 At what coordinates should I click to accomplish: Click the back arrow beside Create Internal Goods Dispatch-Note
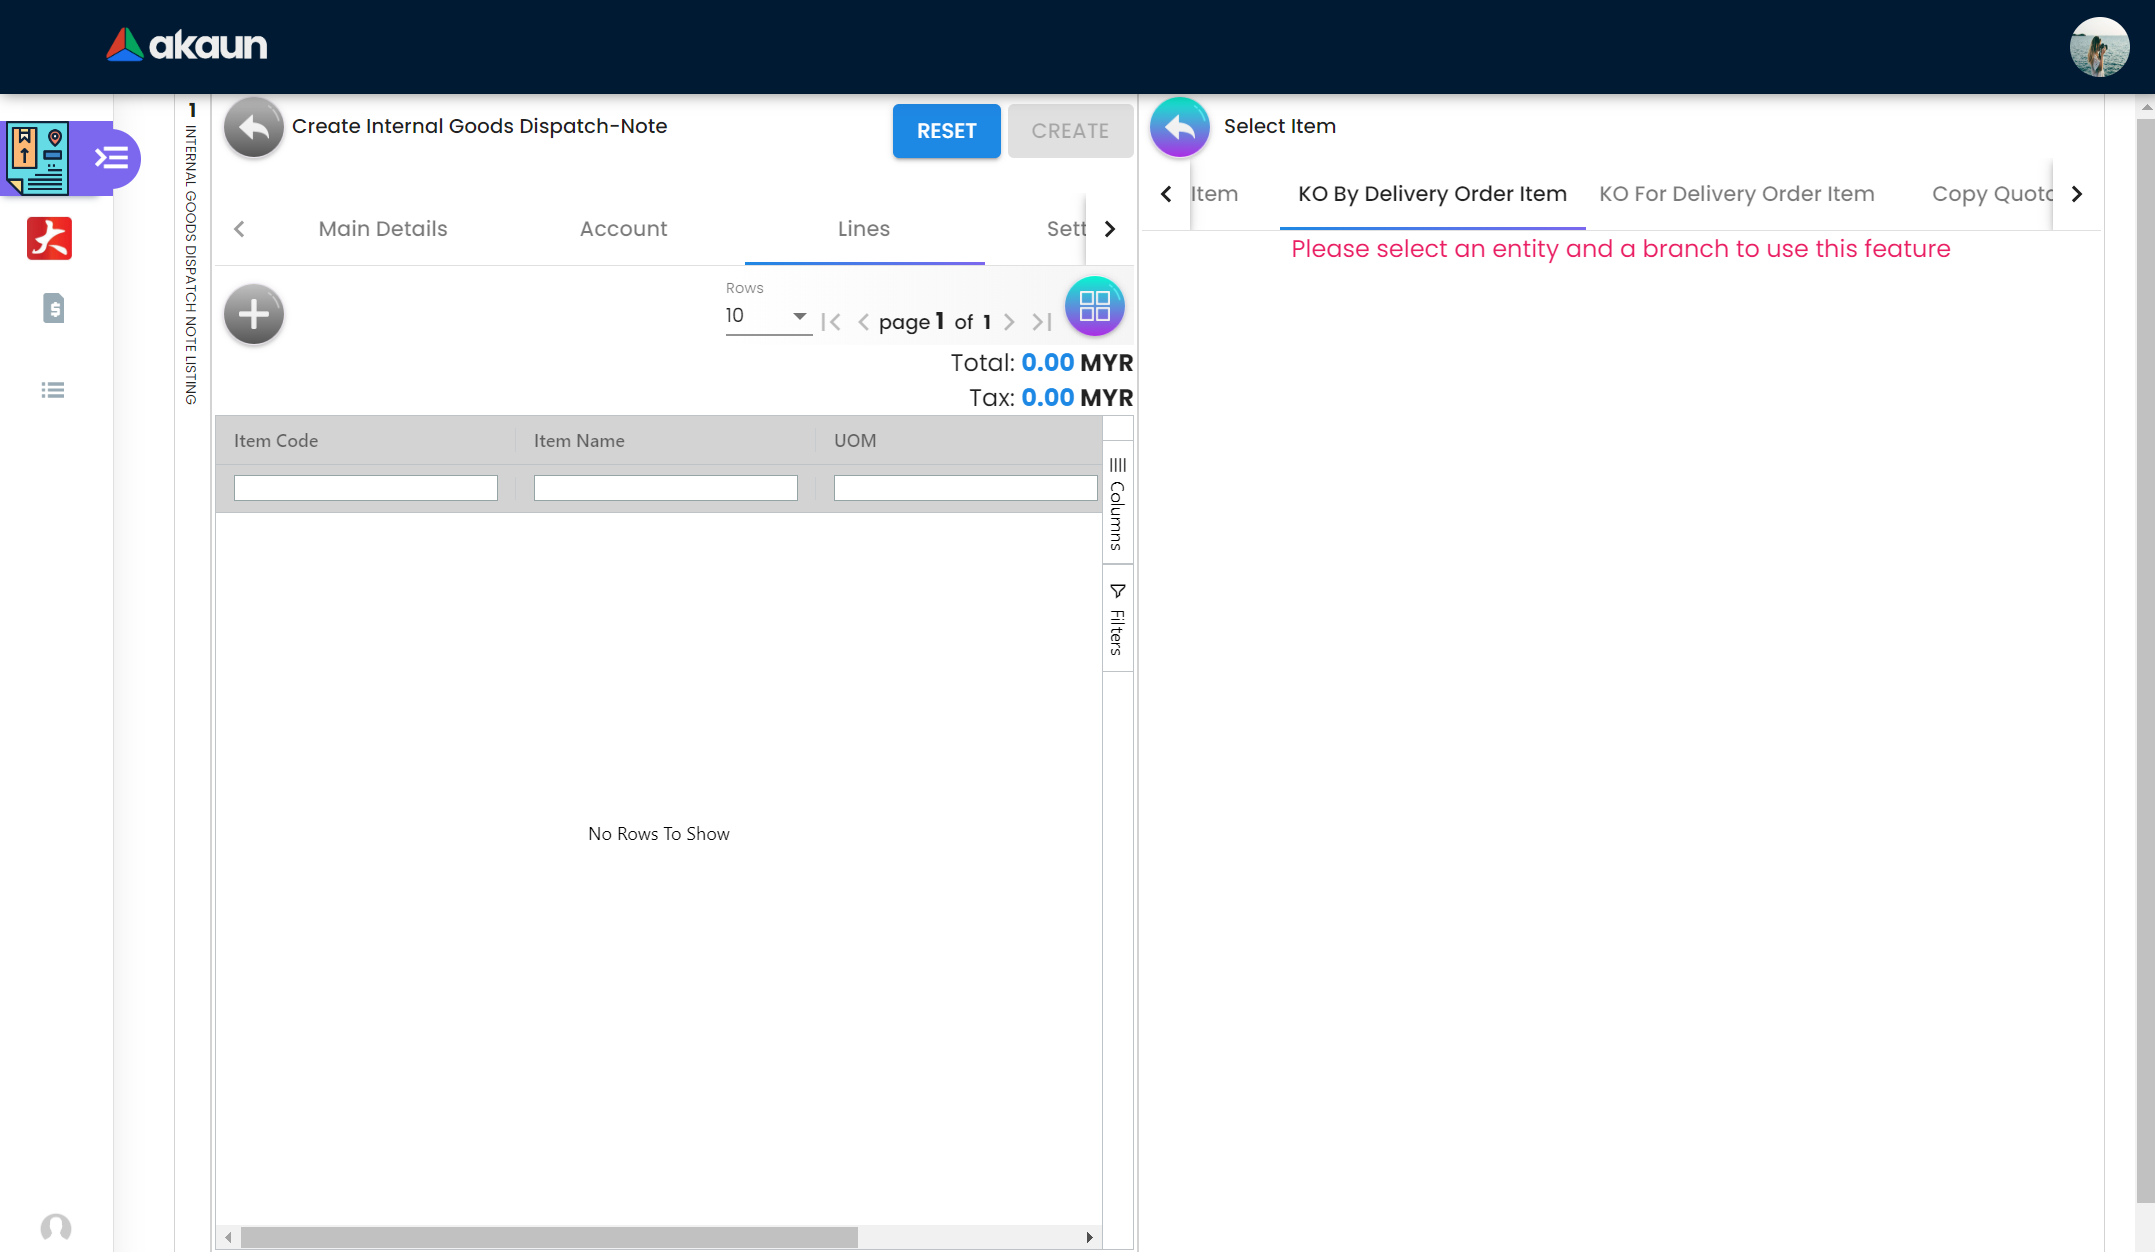[253, 128]
